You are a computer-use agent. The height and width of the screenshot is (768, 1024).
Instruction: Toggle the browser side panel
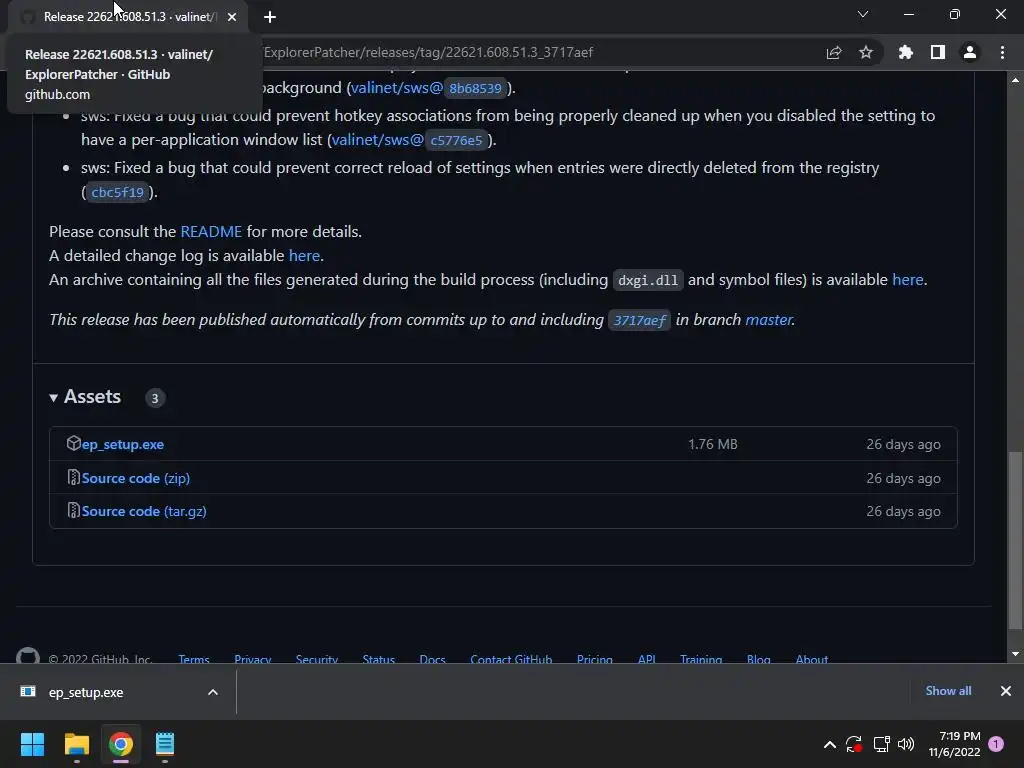(938, 52)
